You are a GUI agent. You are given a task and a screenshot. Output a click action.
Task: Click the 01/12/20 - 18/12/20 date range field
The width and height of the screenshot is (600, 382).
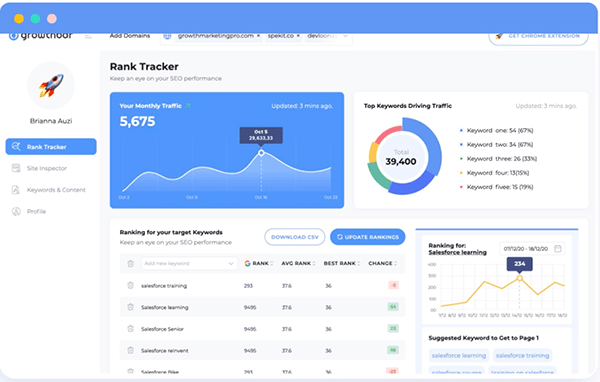point(532,249)
